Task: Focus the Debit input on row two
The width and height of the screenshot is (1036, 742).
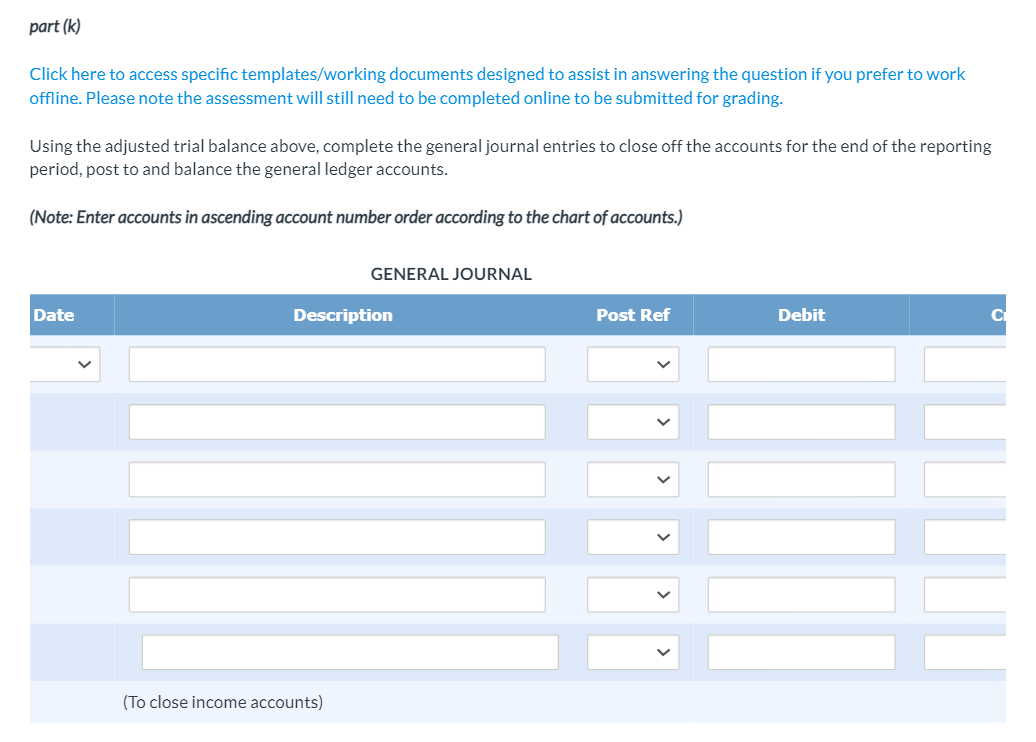Action: 800,421
